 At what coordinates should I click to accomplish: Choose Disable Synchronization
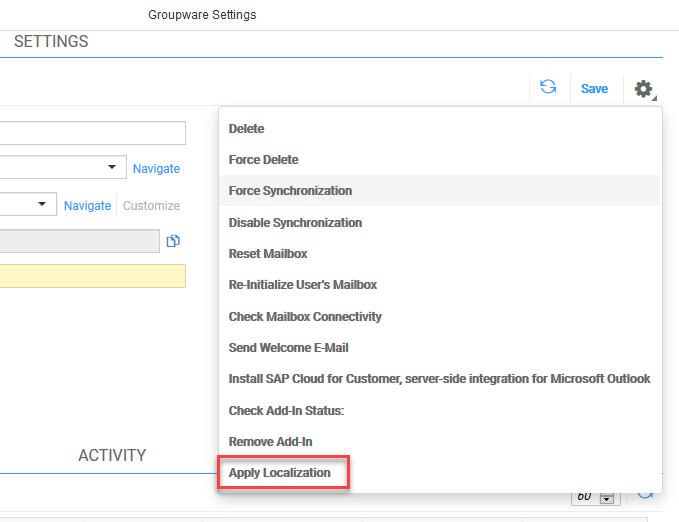(295, 222)
